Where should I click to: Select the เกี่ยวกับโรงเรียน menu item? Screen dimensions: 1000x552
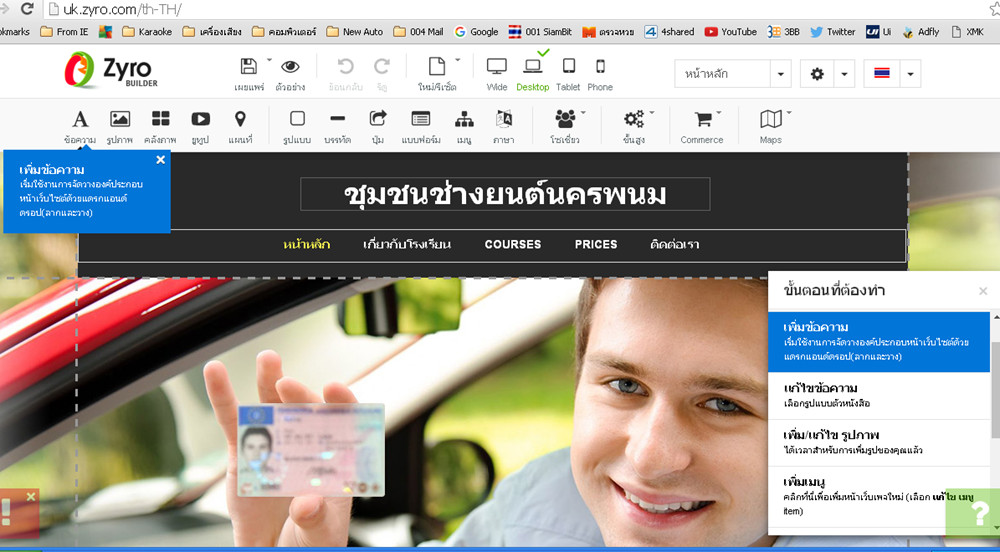pyautogui.click(x=407, y=244)
